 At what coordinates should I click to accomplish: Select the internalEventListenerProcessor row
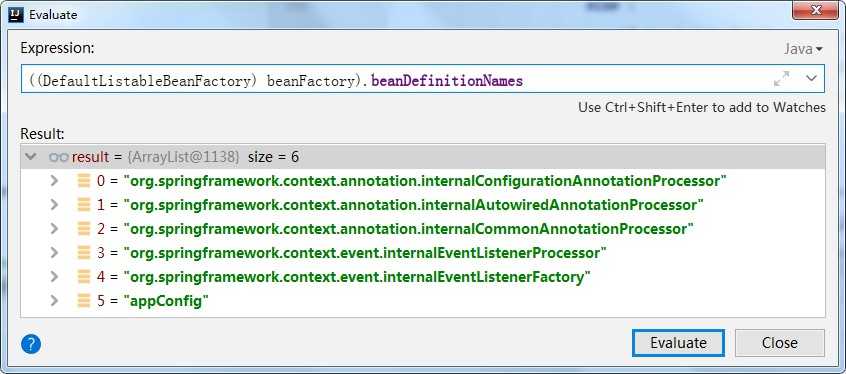click(x=422, y=253)
